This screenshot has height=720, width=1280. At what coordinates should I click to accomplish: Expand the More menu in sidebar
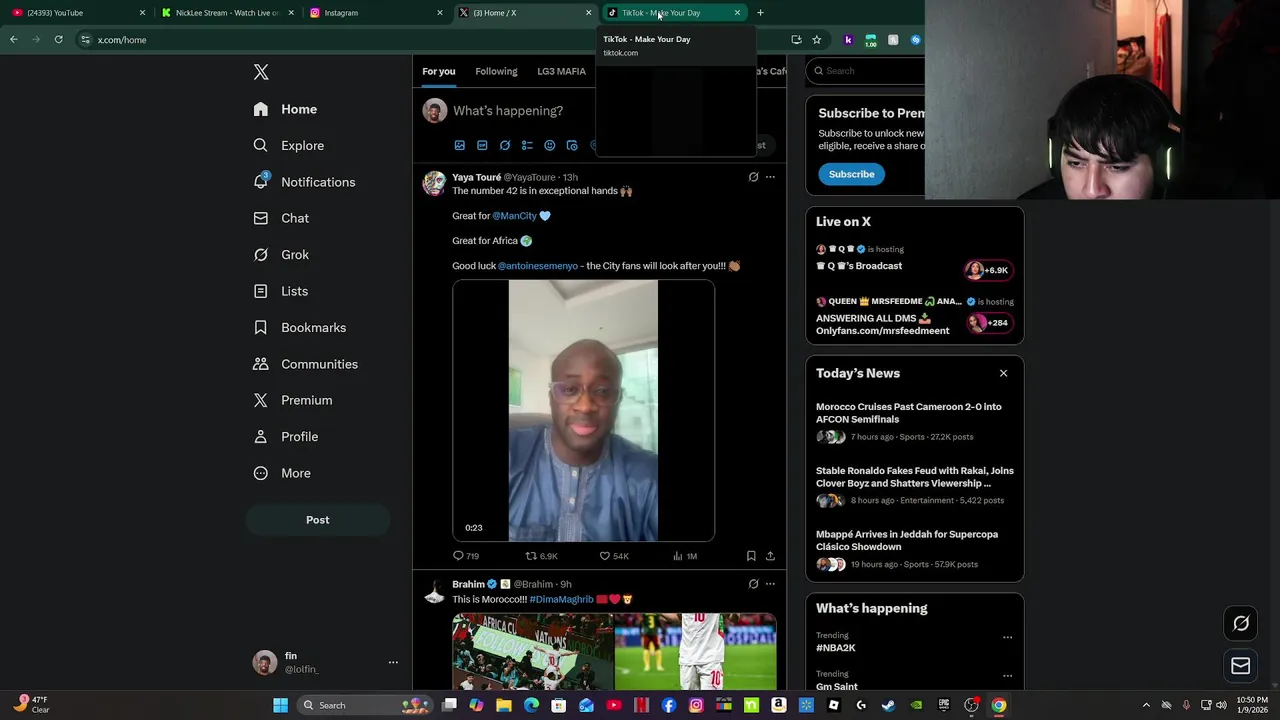click(x=282, y=473)
